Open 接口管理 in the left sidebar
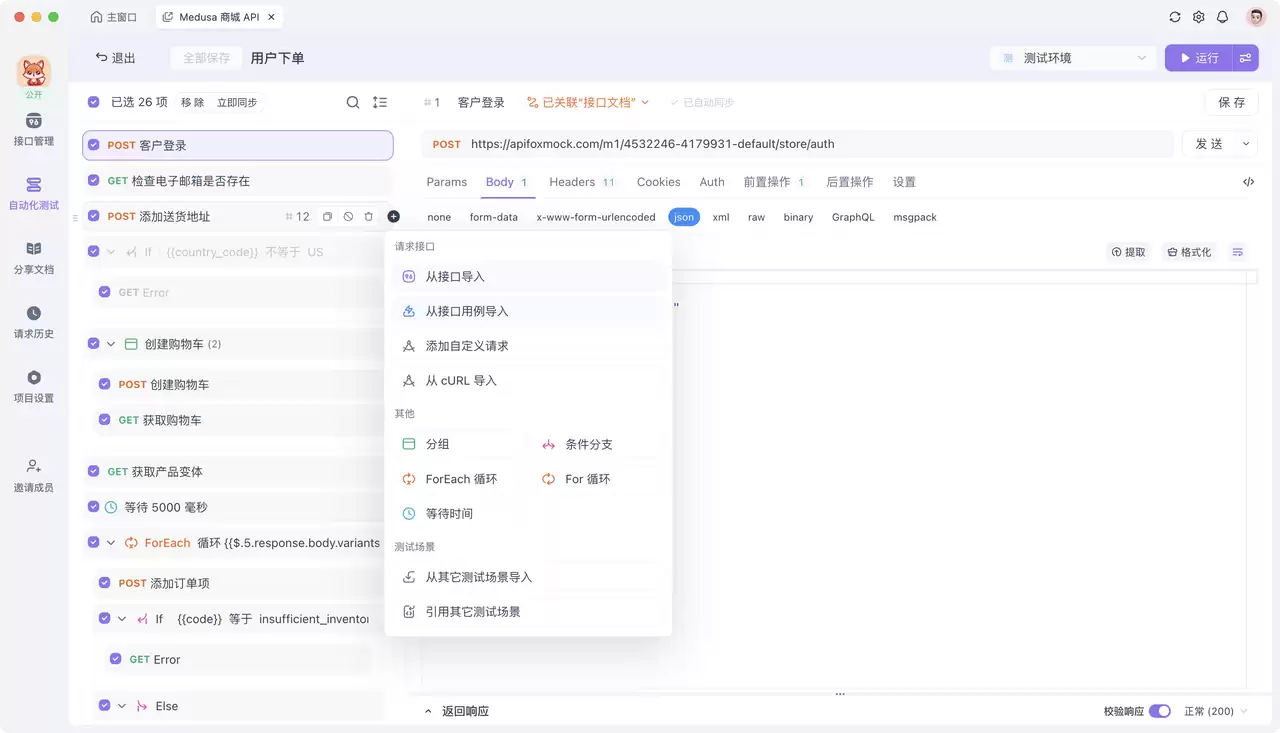Image resolution: width=1280 pixels, height=733 pixels. click(x=34, y=129)
